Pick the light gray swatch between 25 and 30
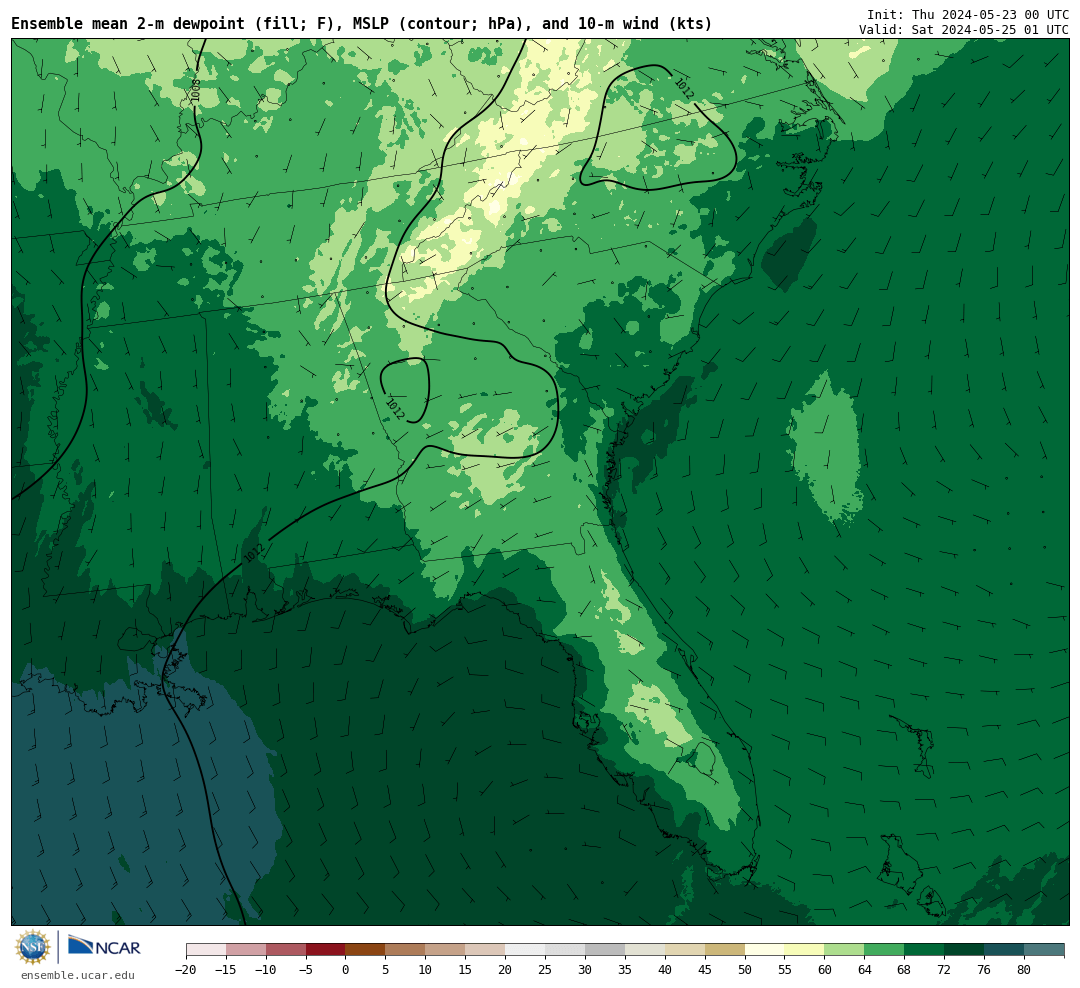This screenshot has height=988, width=1080. click(x=565, y=950)
